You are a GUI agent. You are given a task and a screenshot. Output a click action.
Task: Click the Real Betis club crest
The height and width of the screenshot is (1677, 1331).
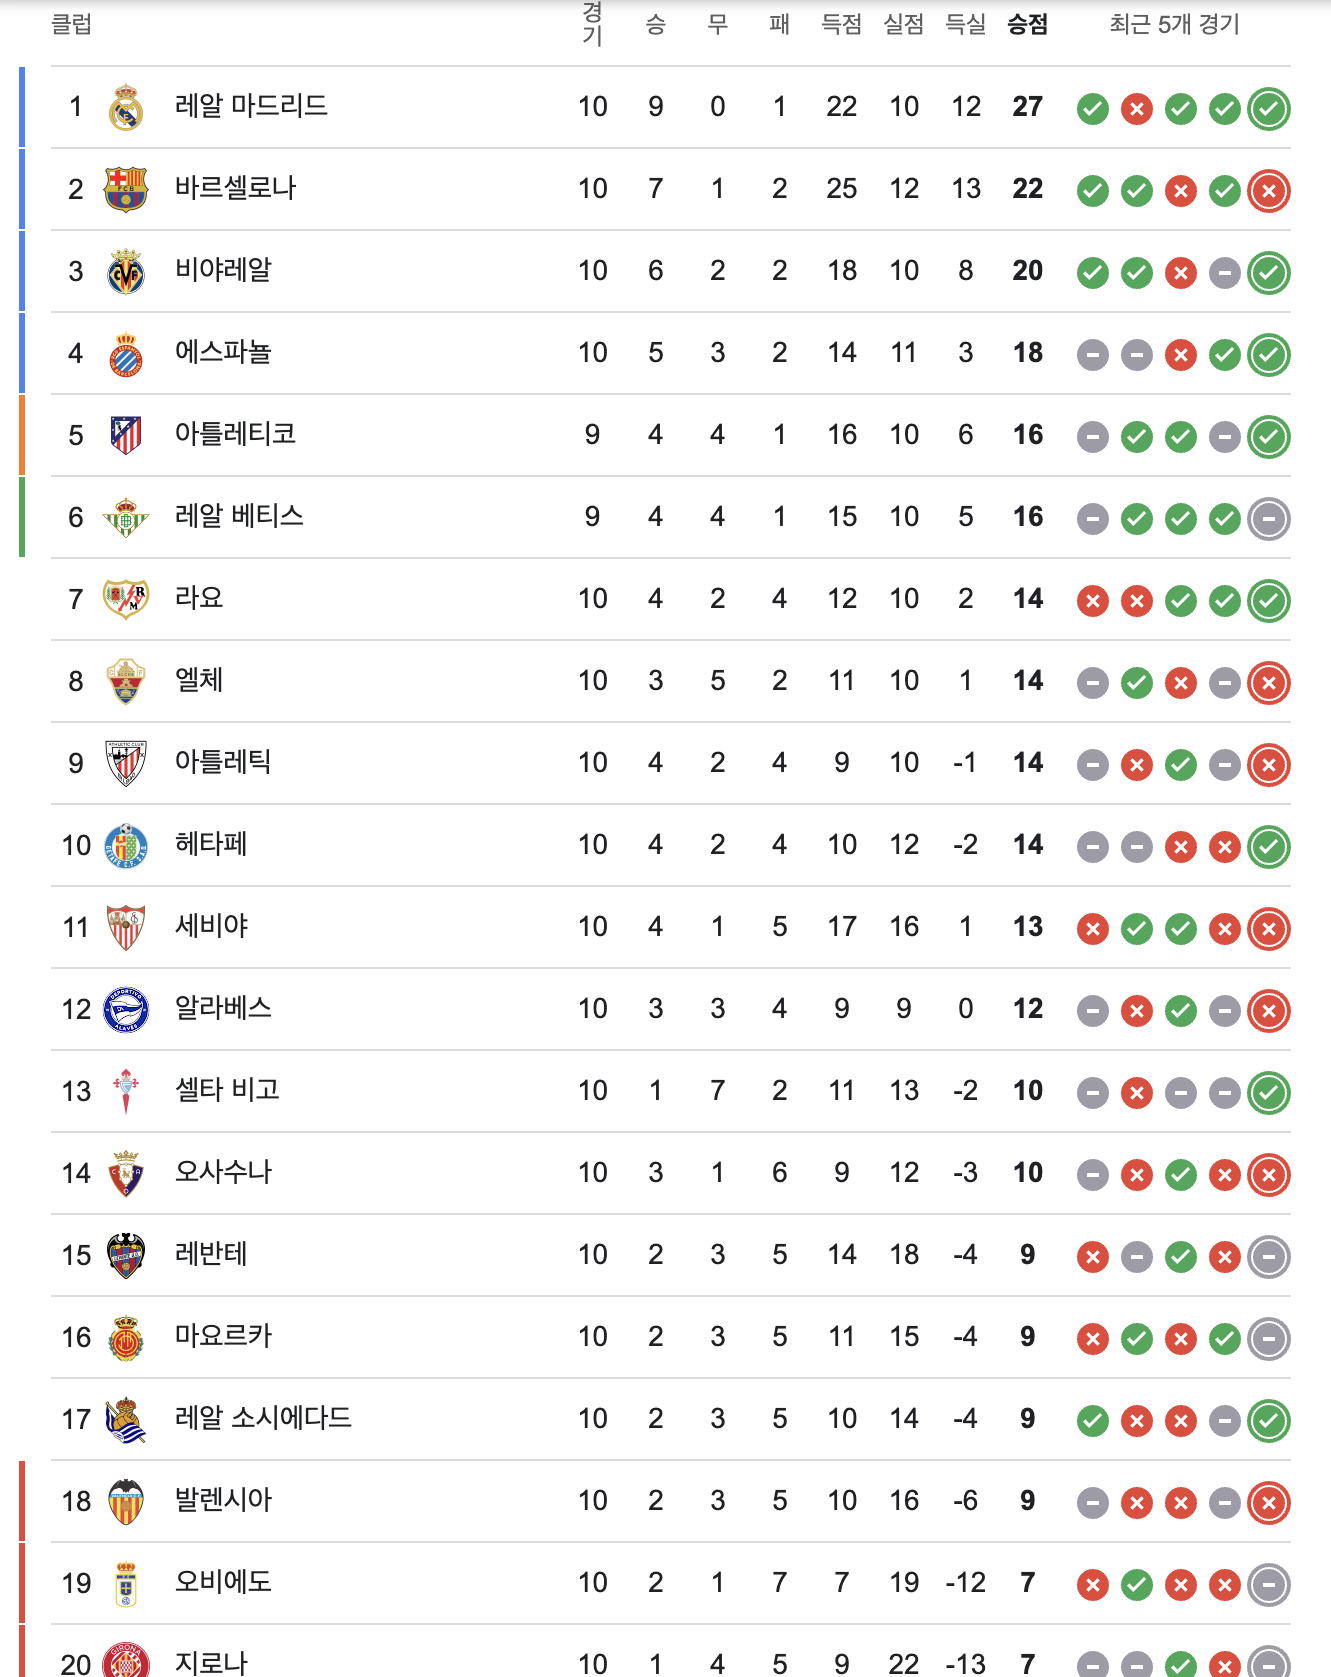pos(126,518)
